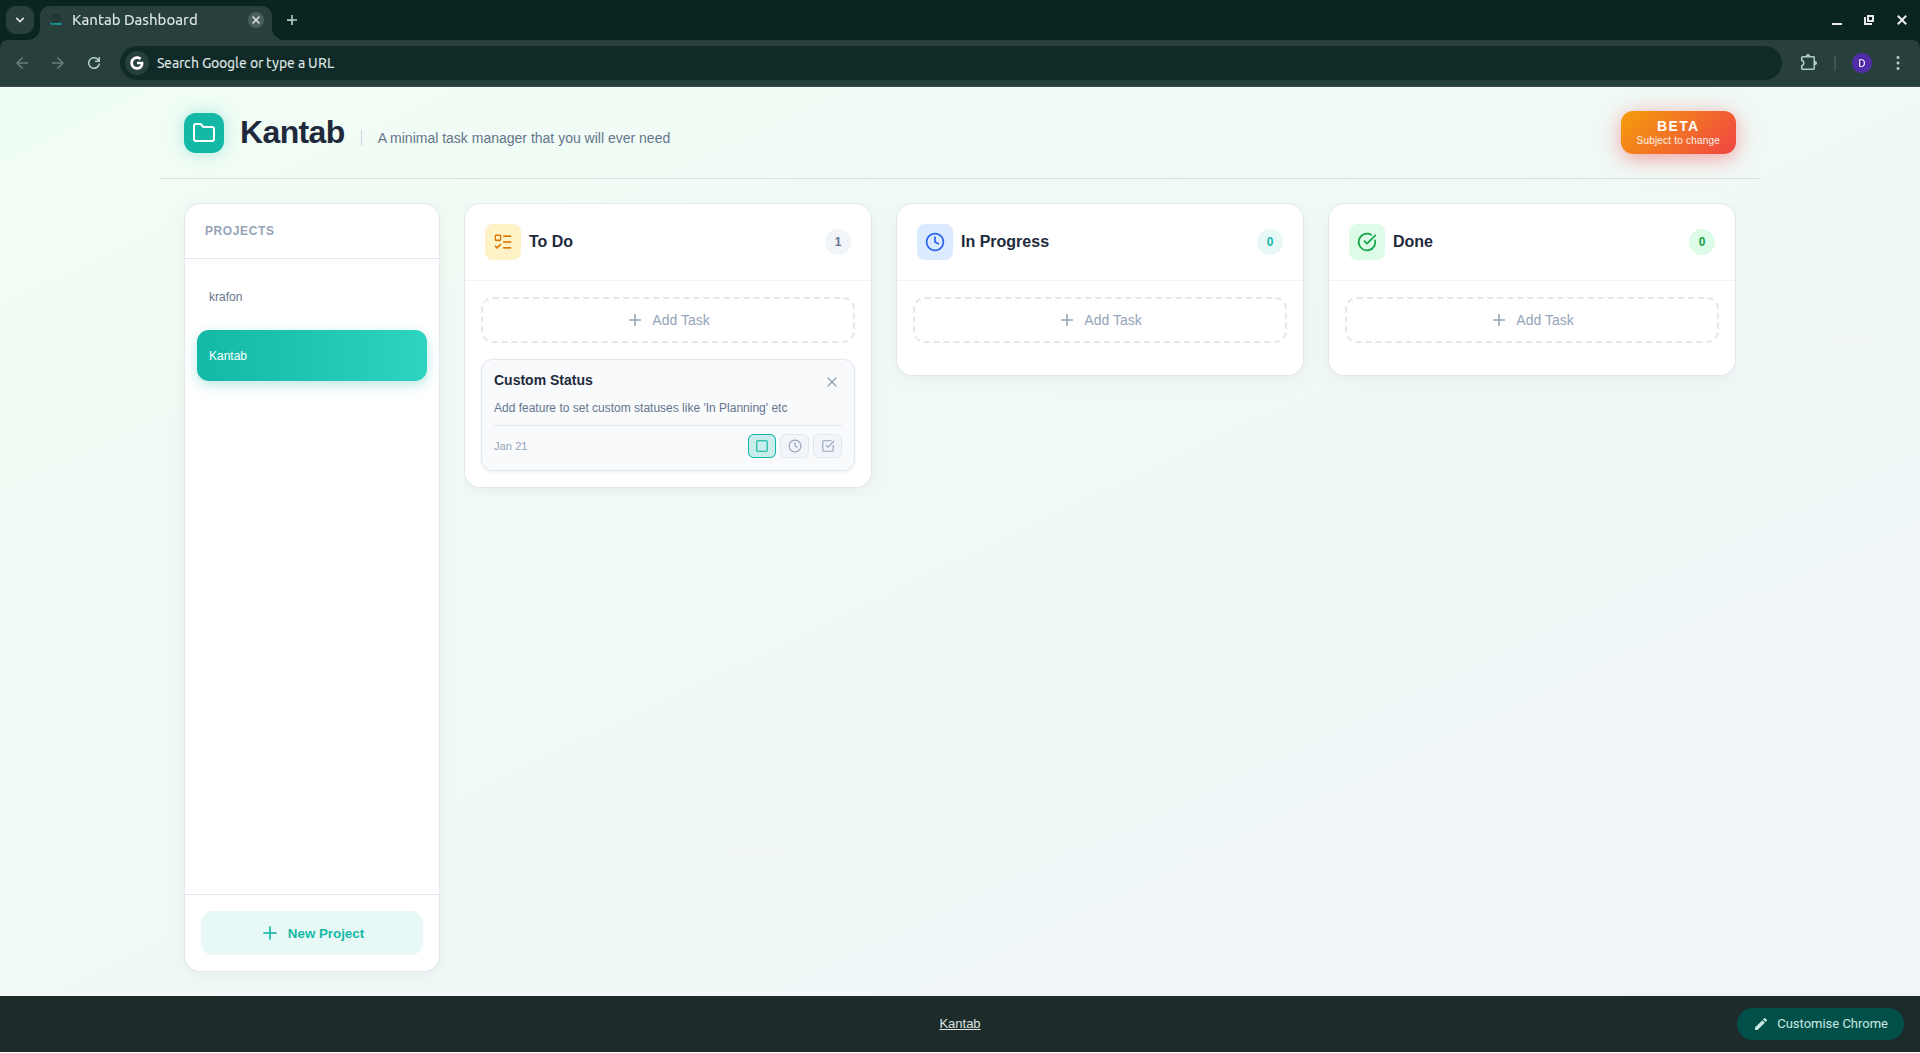Open the Chrome extensions puzzle icon
Screen dimensions: 1920x1053
click(1810, 62)
